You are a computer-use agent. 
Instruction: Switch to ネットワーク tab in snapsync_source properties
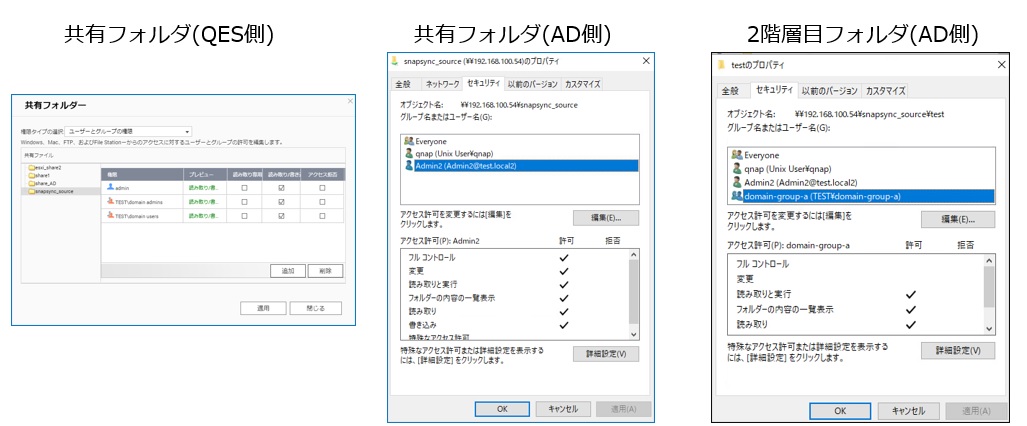[442, 85]
